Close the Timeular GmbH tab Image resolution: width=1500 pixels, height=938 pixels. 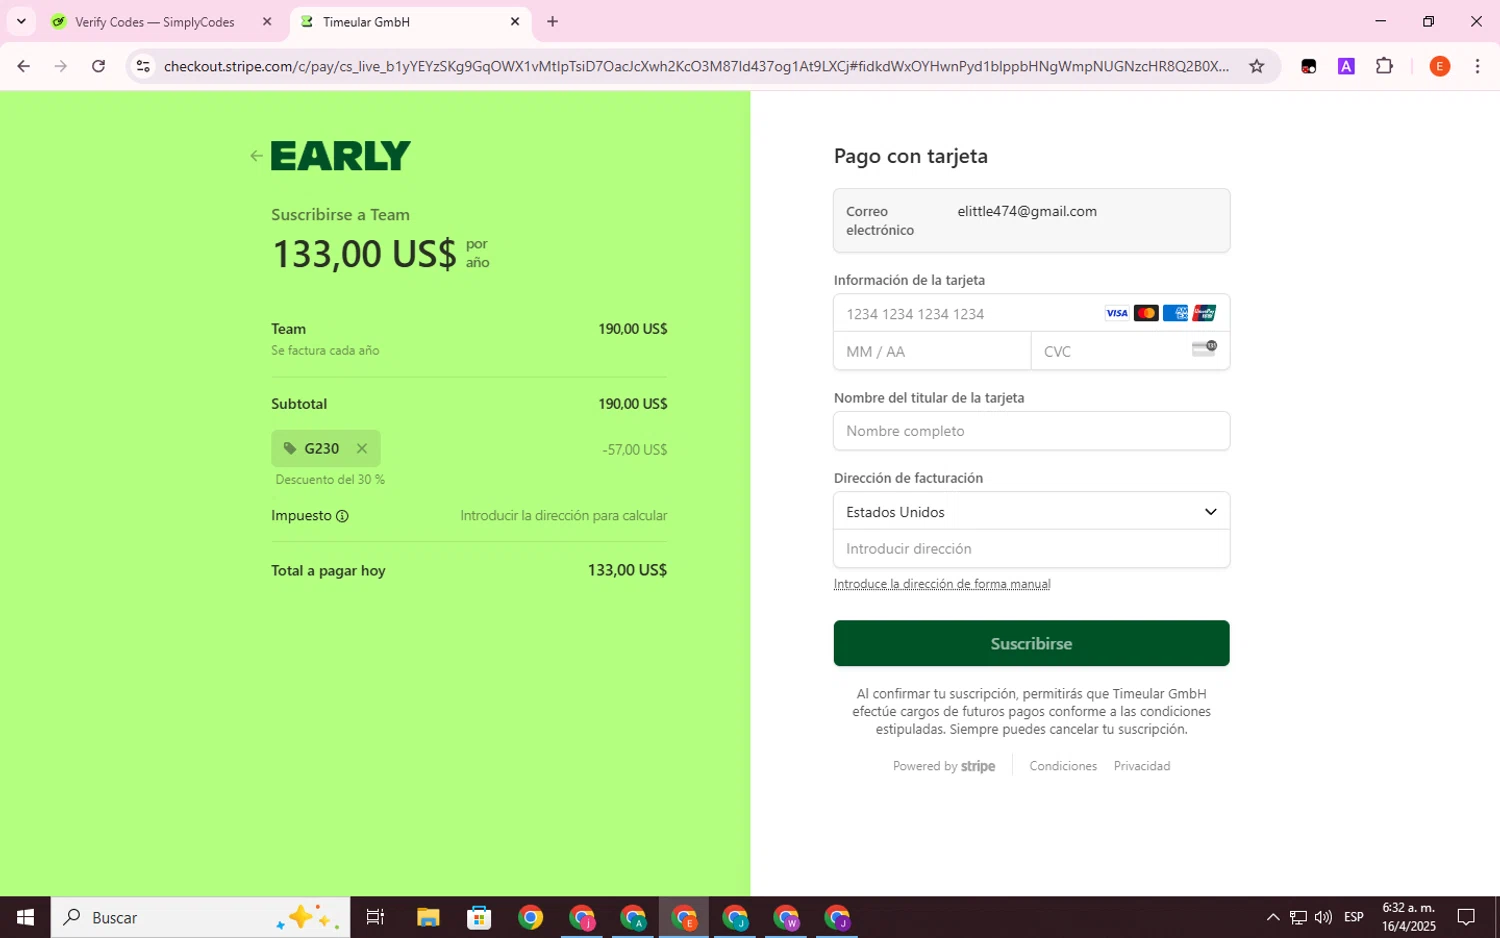pos(515,22)
